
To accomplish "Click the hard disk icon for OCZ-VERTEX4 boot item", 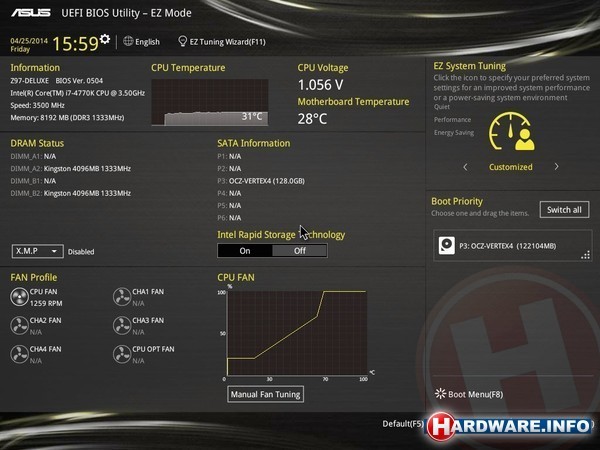I will [x=447, y=246].
